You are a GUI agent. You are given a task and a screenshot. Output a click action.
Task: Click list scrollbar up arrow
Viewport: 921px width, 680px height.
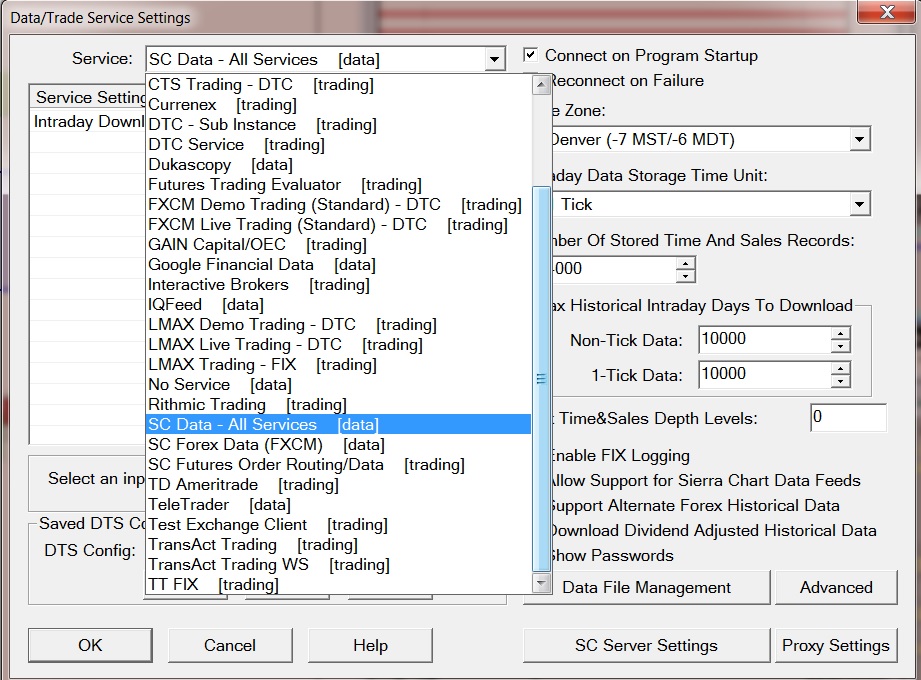[x=541, y=85]
